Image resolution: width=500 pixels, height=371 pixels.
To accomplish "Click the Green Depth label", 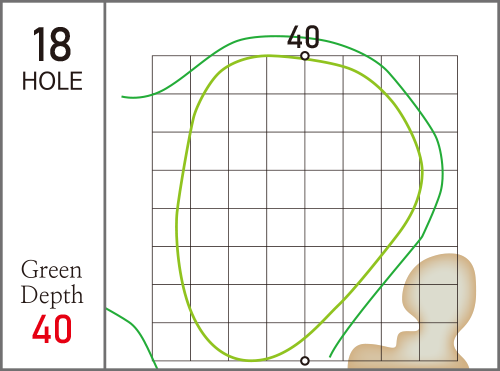I will click(x=52, y=282).
